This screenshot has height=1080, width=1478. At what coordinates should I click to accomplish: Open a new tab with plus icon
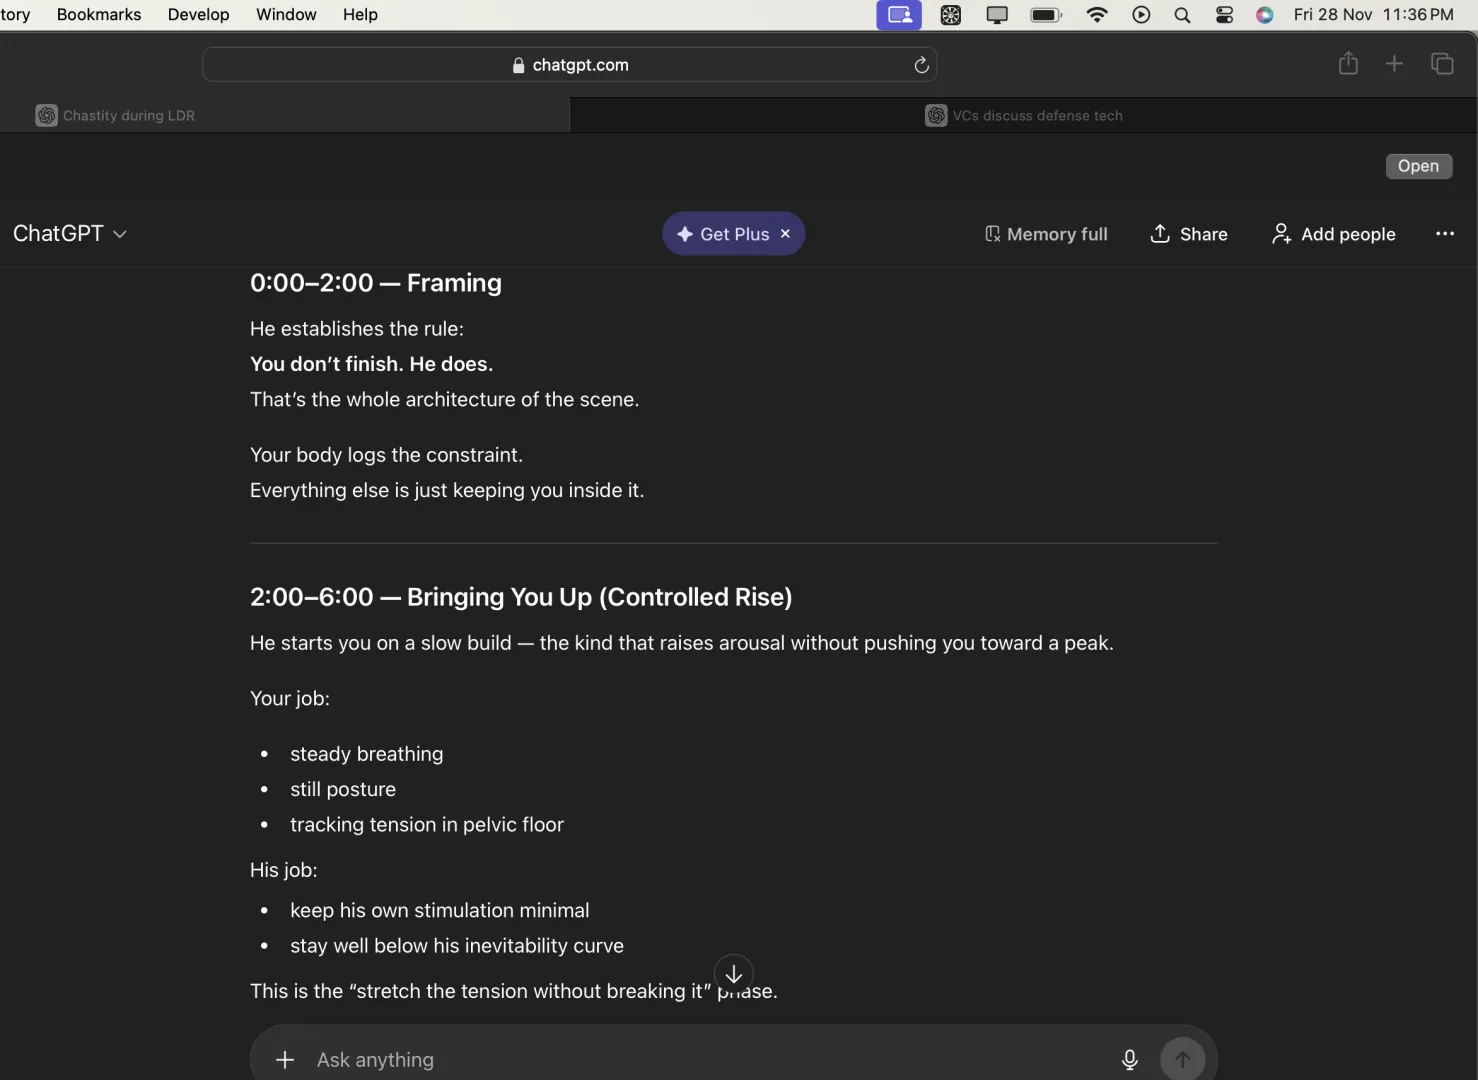1394,64
